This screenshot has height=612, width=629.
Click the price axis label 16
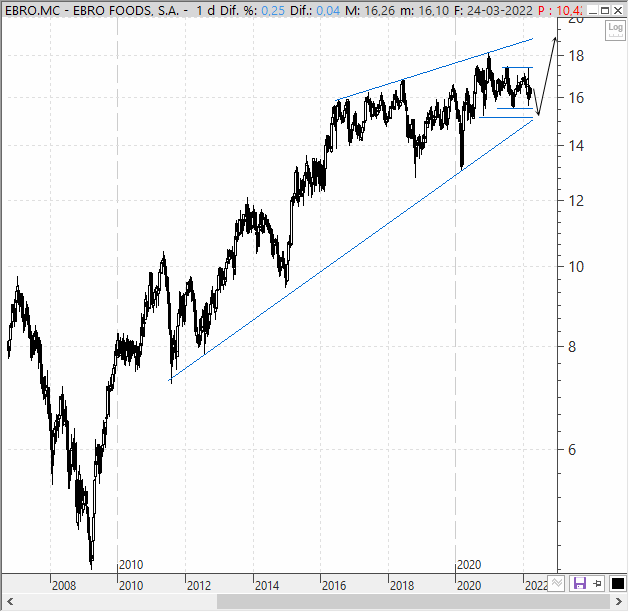pos(576,98)
